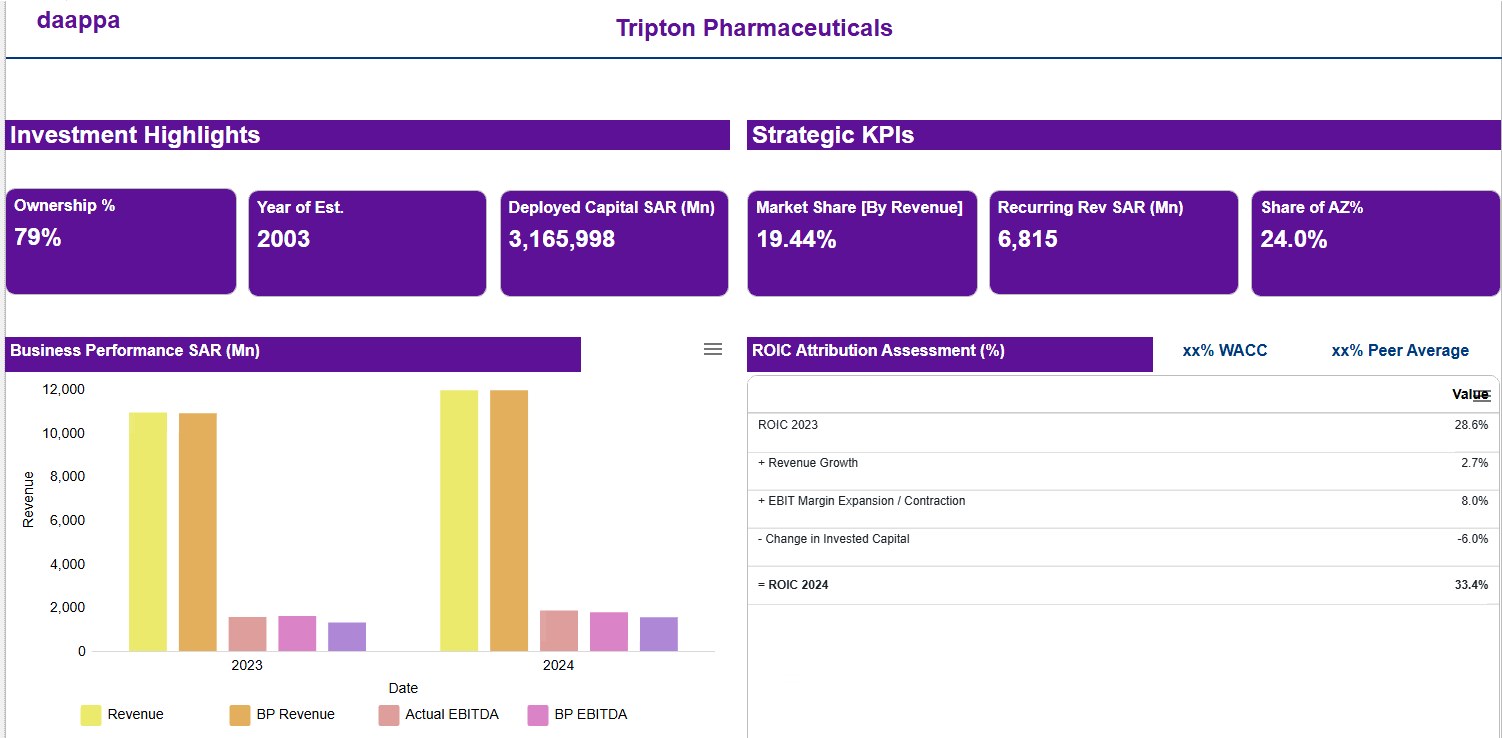Click the Value column header
Screen dimensions: 1502x738
coord(1470,395)
